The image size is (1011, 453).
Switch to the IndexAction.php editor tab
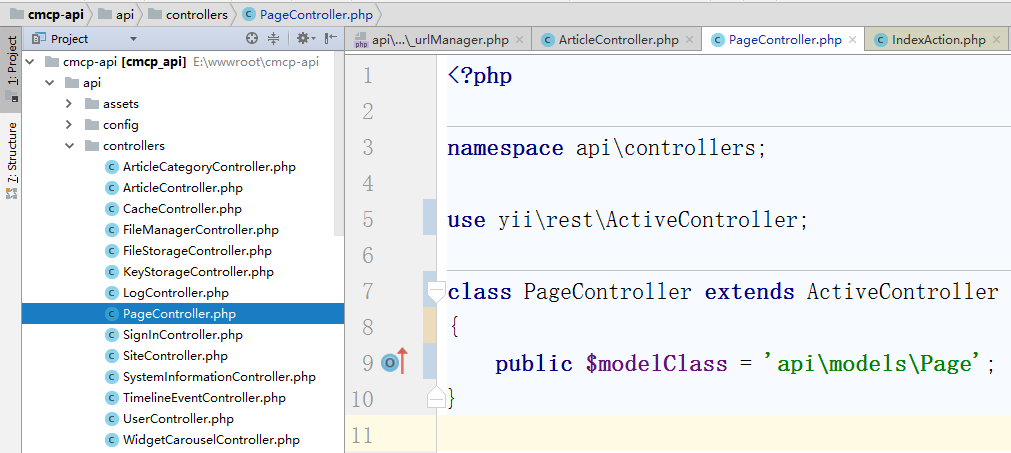pyautogui.click(x=930, y=41)
